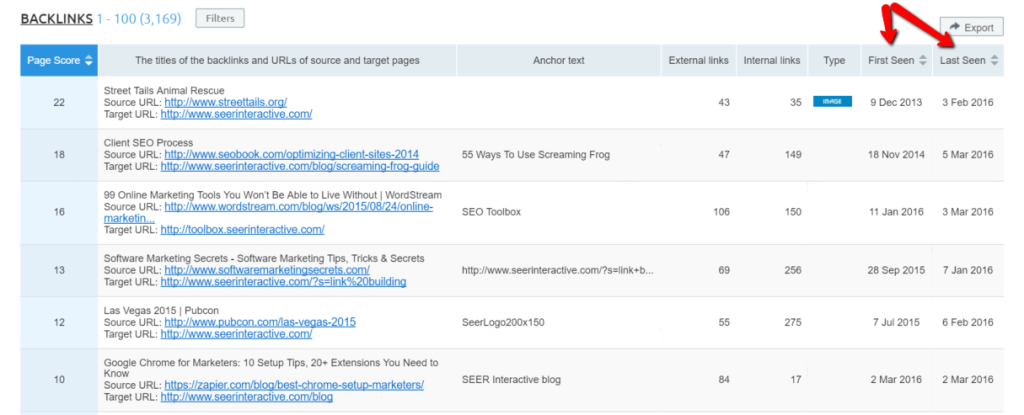Click the BACKLINKS heading
1024x415 pixels.
click(58, 18)
